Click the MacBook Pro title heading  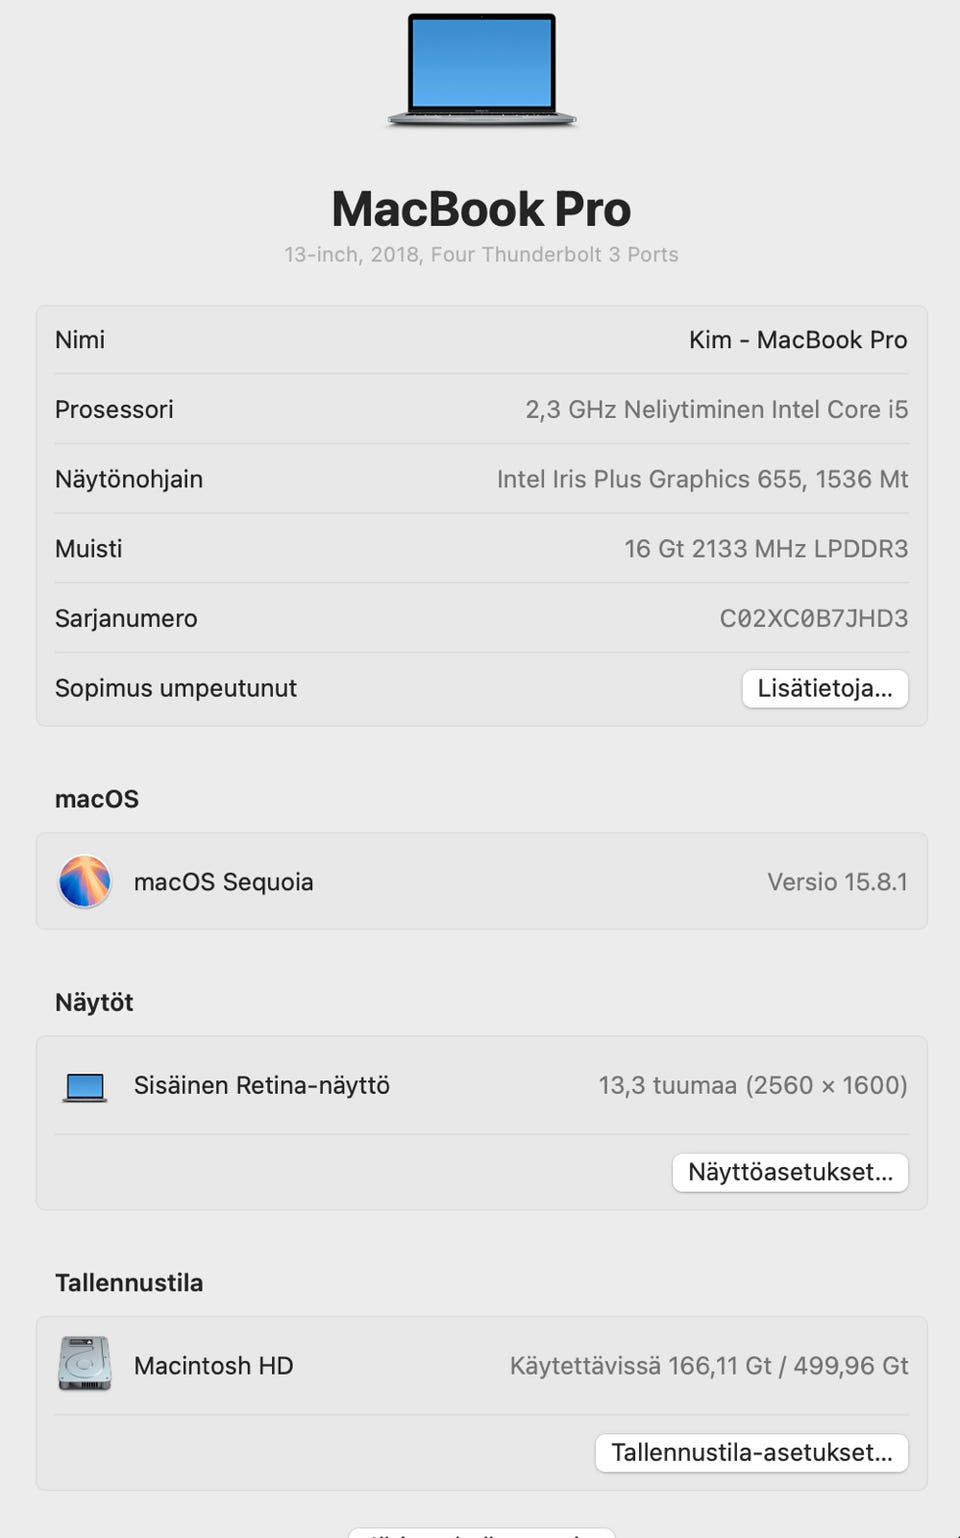click(x=481, y=209)
